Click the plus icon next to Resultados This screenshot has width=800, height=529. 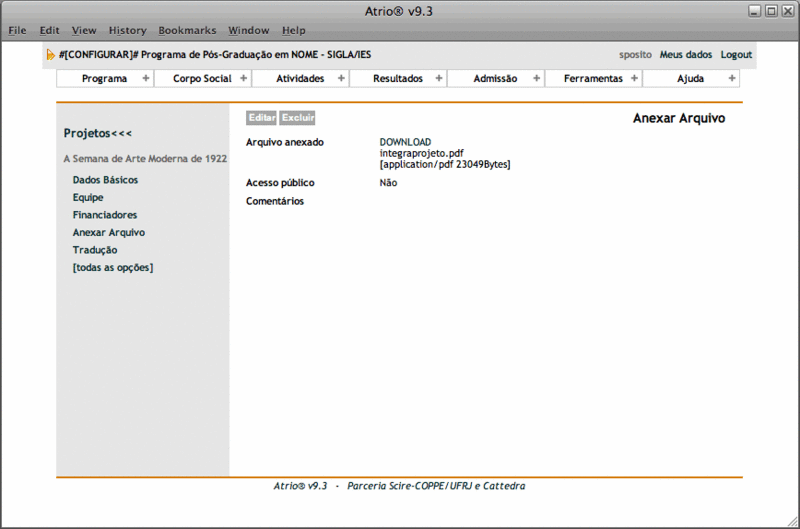pos(439,78)
